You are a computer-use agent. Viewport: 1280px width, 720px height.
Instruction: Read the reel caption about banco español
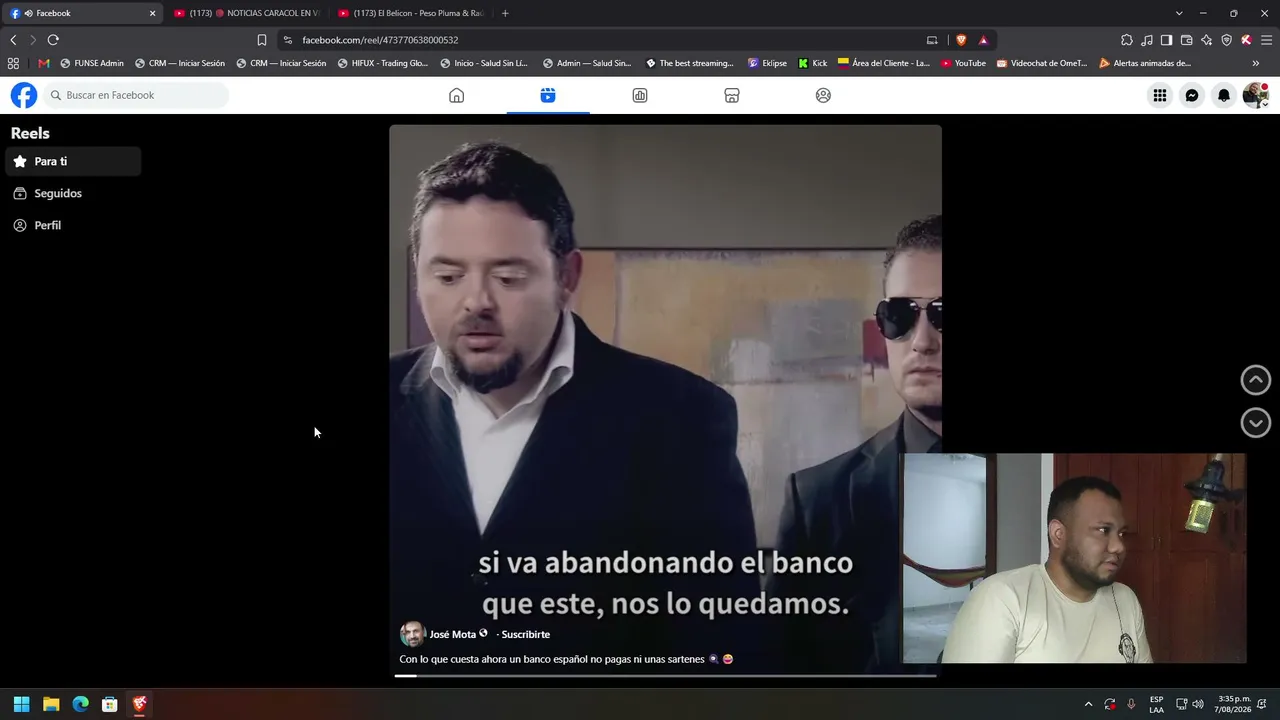pos(567,659)
